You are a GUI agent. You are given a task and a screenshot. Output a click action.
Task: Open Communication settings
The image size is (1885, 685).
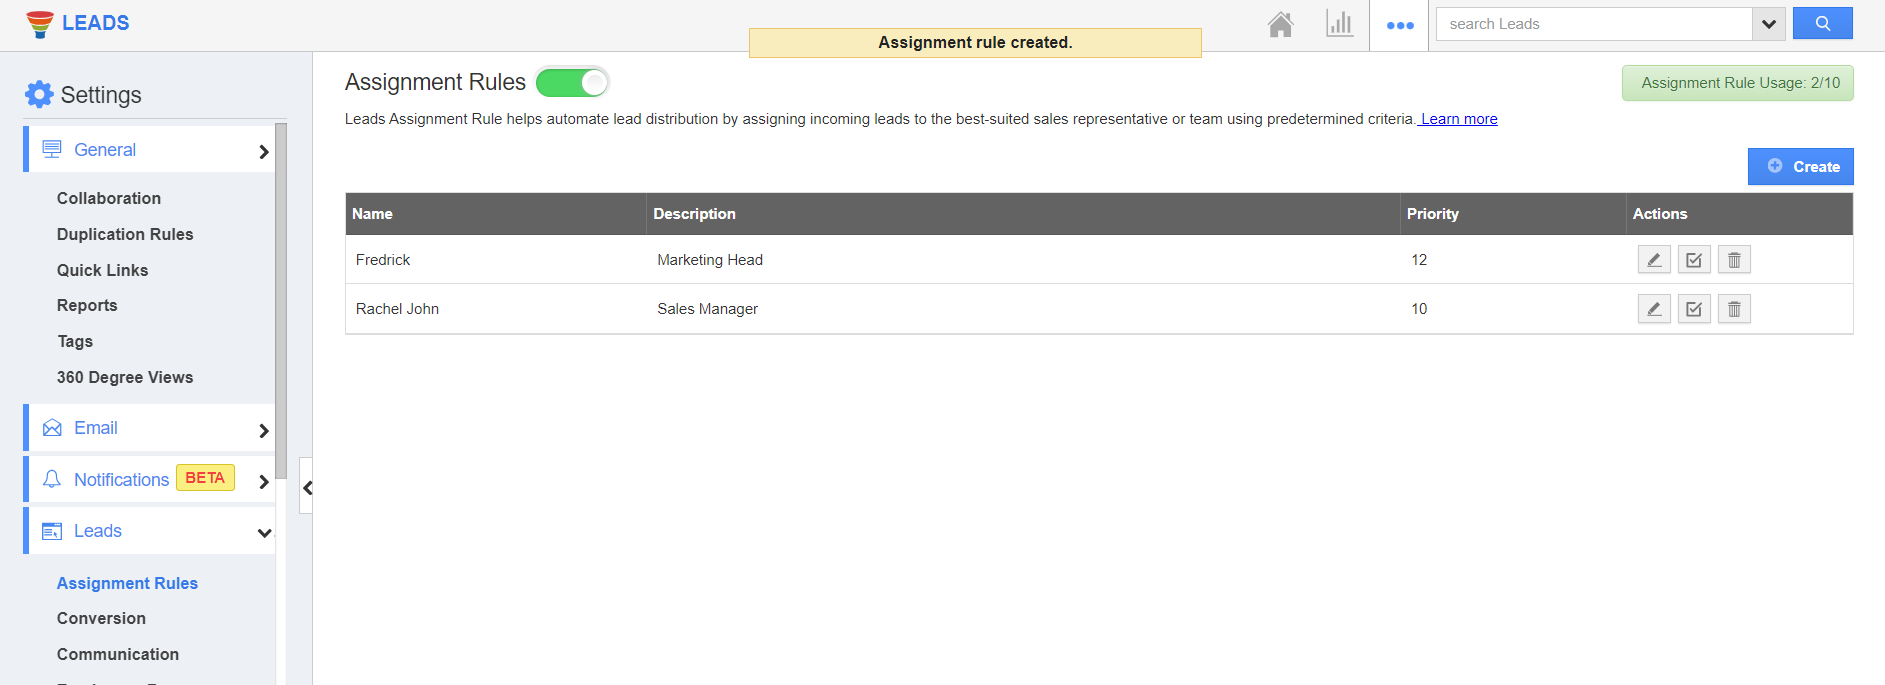click(118, 654)
